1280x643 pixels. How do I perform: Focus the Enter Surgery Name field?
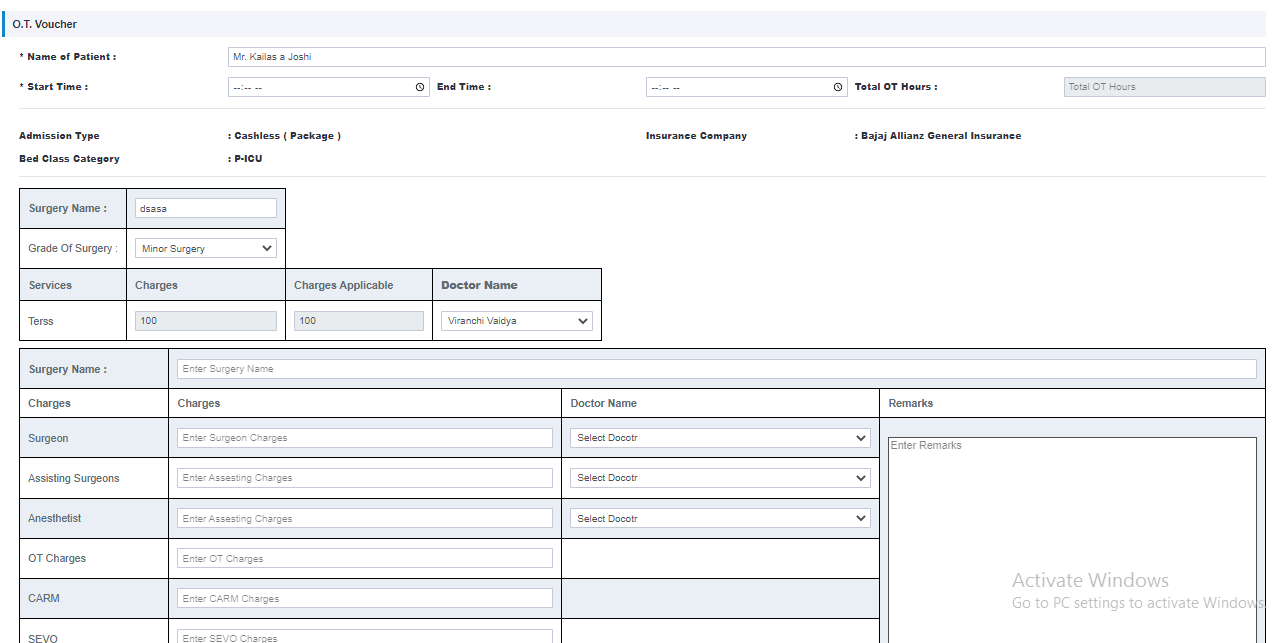tap(717, 369)
